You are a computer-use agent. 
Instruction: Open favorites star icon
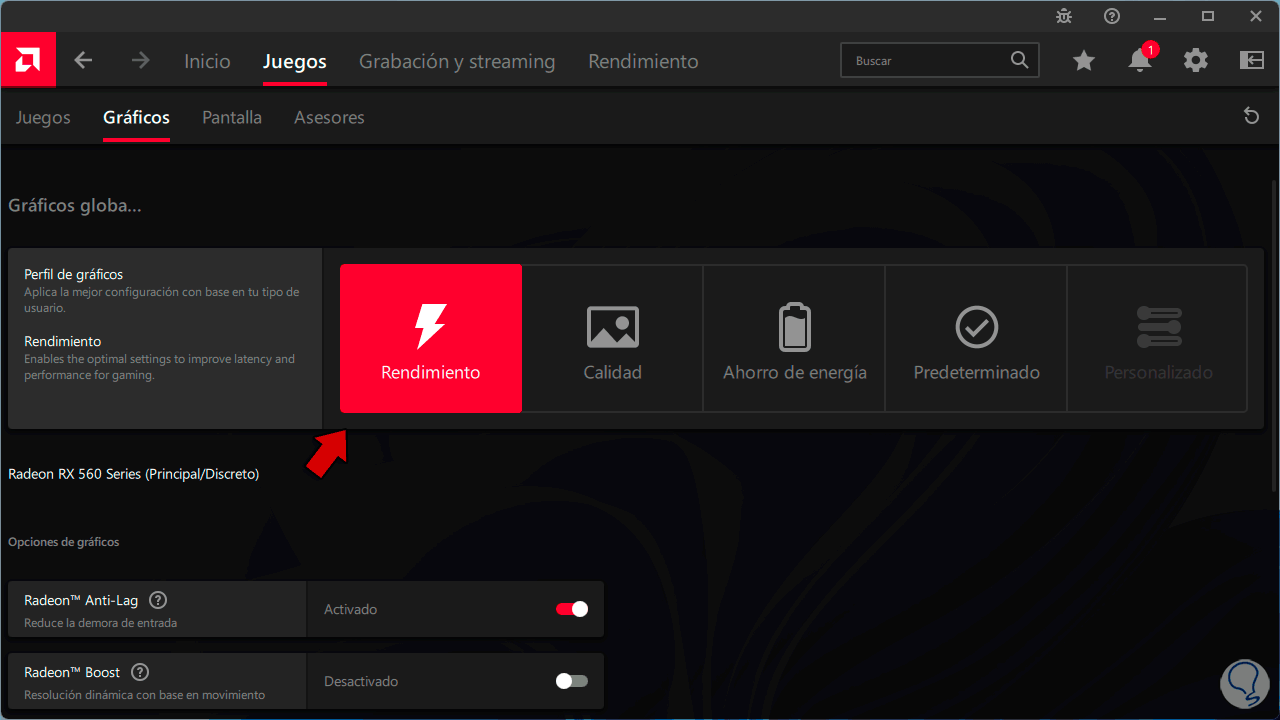coord(1084,61)
